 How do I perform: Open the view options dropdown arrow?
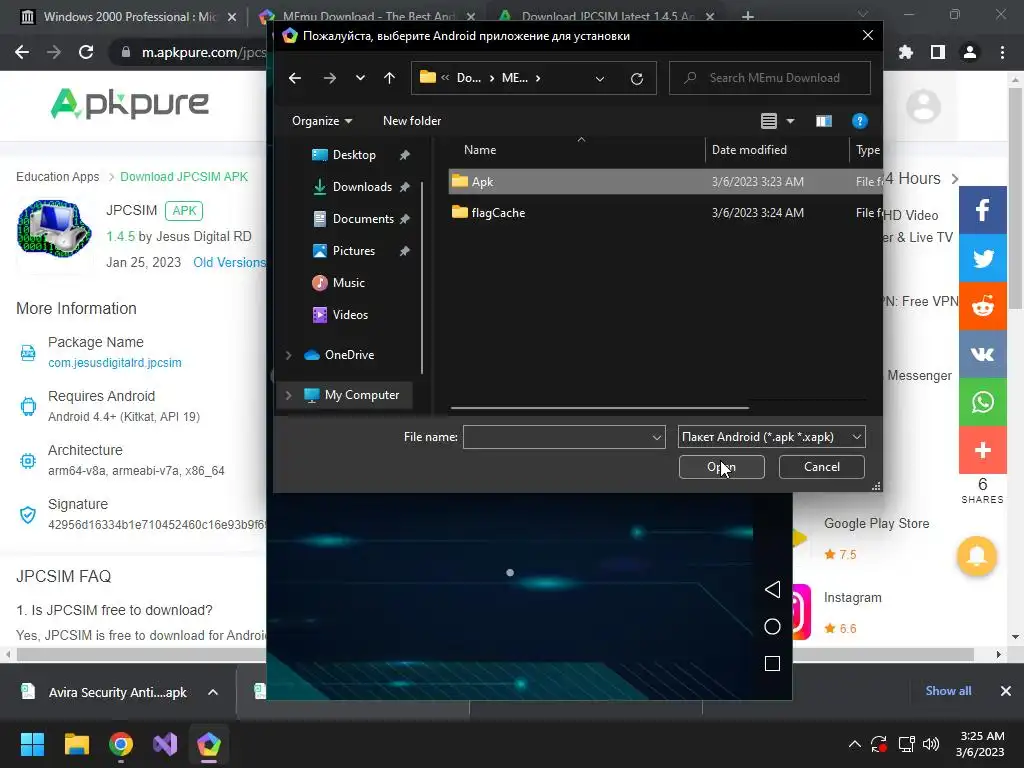click(x=790, y=121)
